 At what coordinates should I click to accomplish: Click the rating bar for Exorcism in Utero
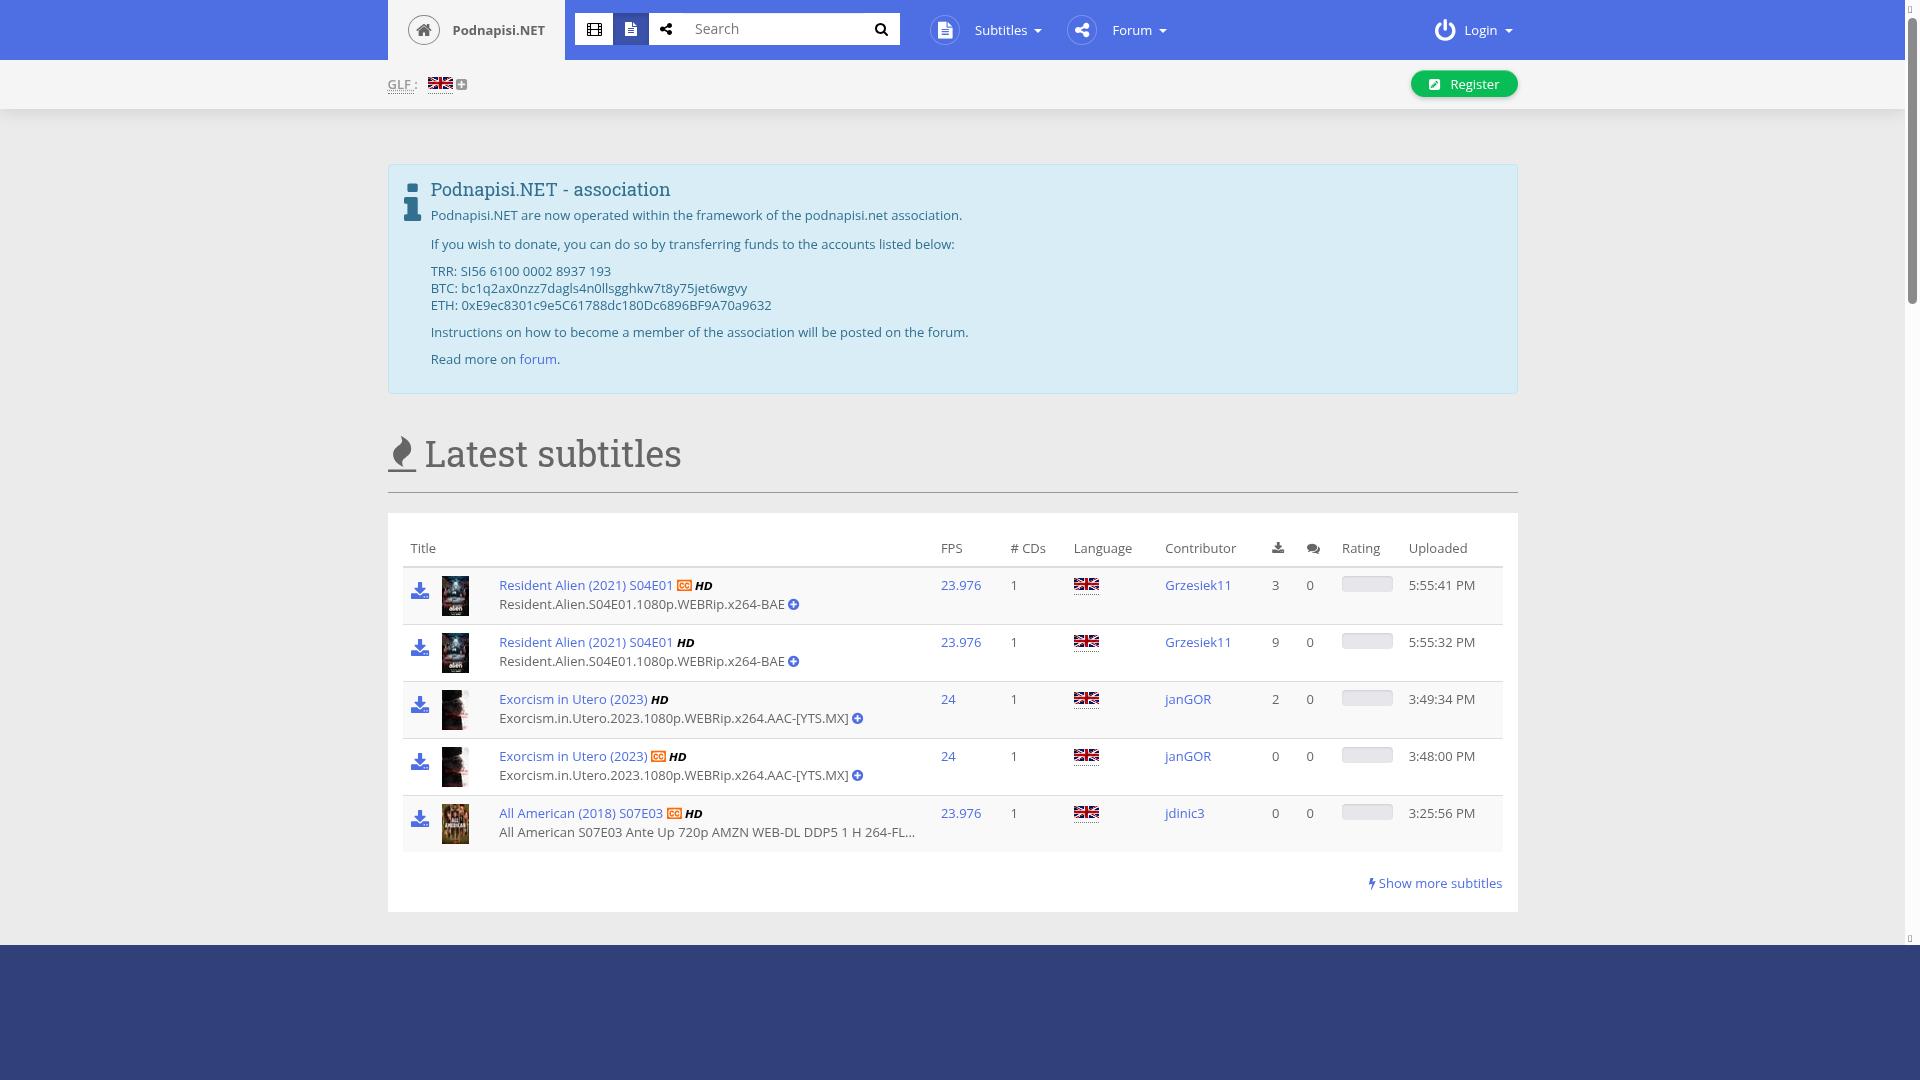point(1366,697)
